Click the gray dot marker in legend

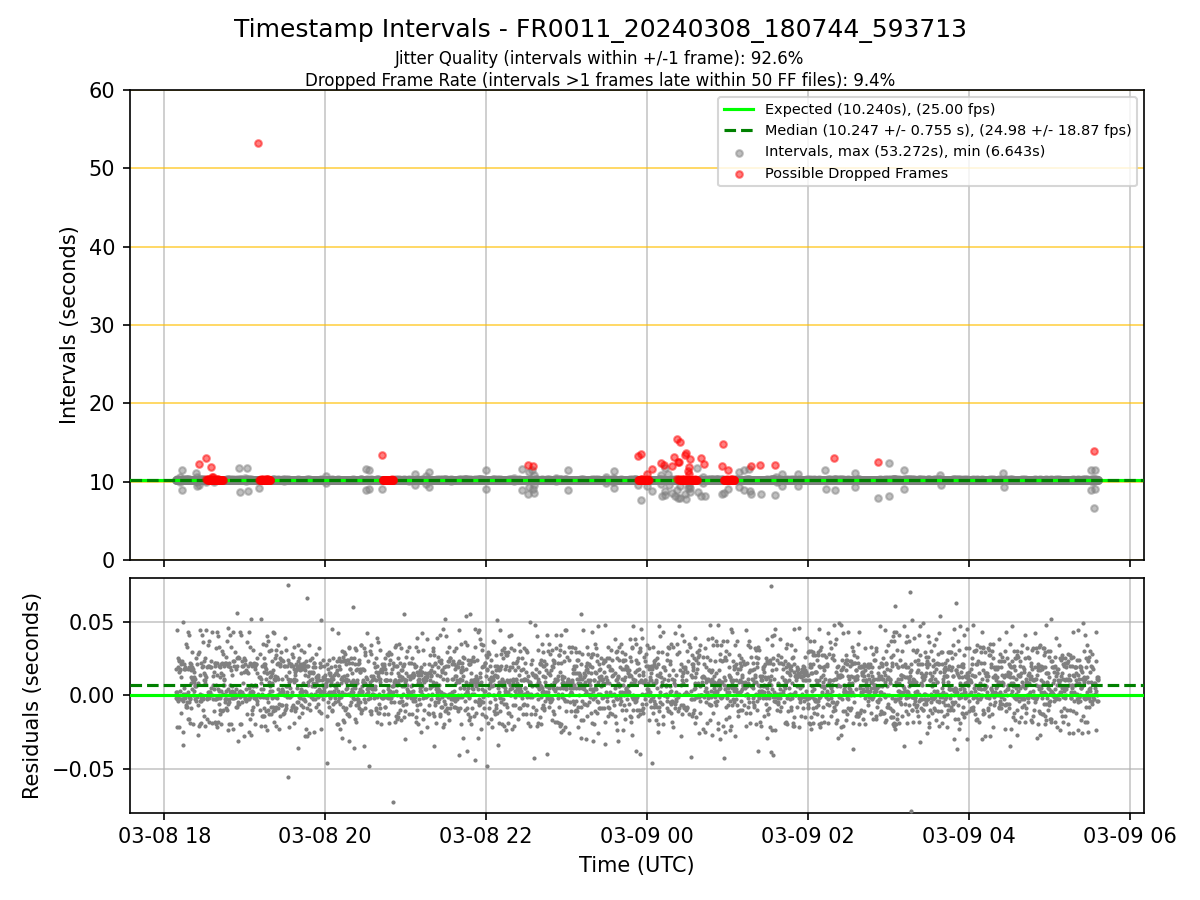739,152
